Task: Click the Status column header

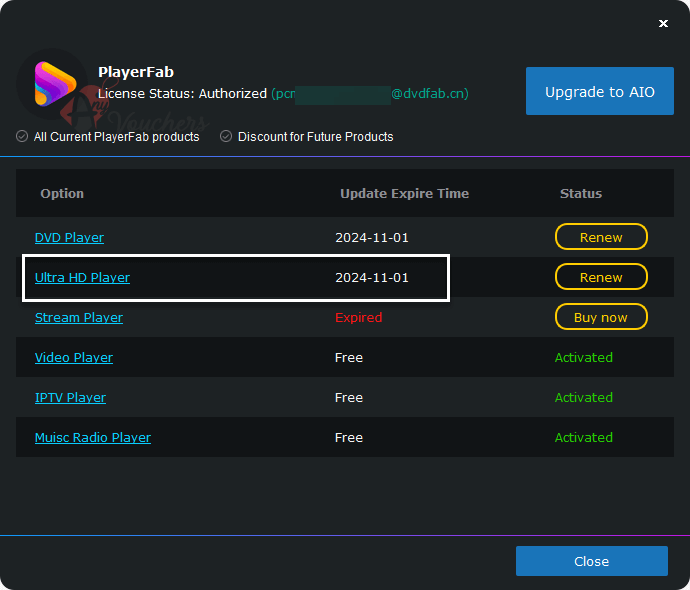Action: pos(581,194)
